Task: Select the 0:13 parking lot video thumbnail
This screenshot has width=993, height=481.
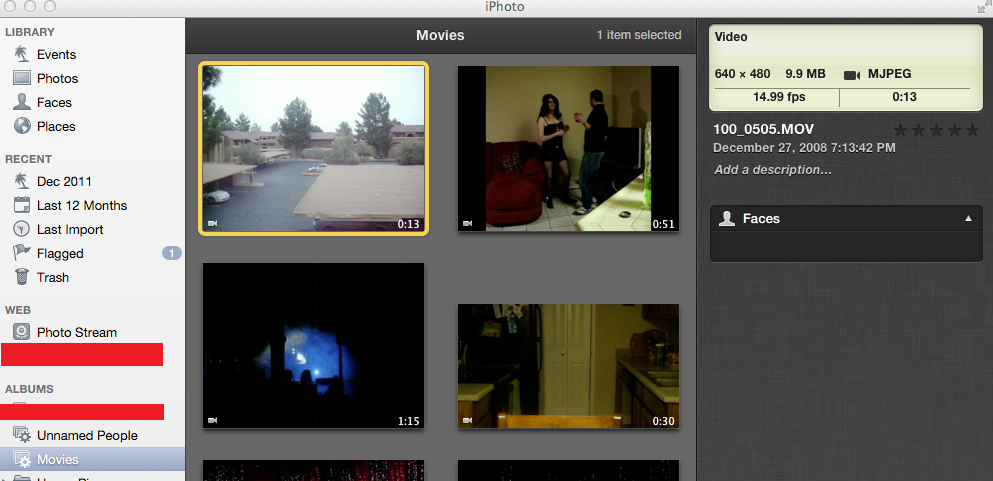Action: 313,149
